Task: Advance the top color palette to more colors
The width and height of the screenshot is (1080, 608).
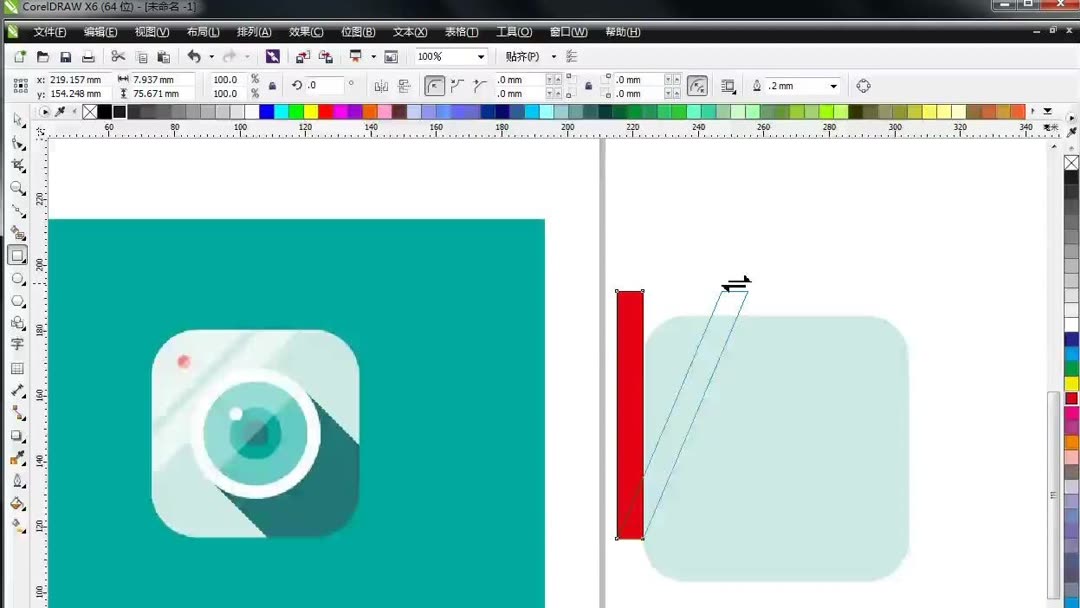Action: [x=1032, y=111]
